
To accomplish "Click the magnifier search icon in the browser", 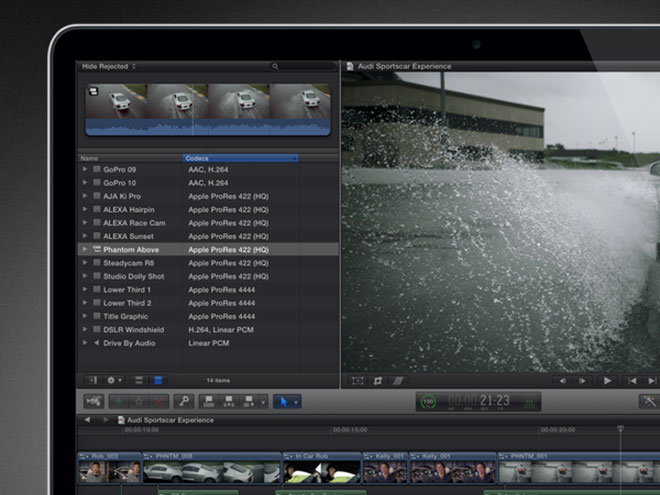I will tap(275, 66).
